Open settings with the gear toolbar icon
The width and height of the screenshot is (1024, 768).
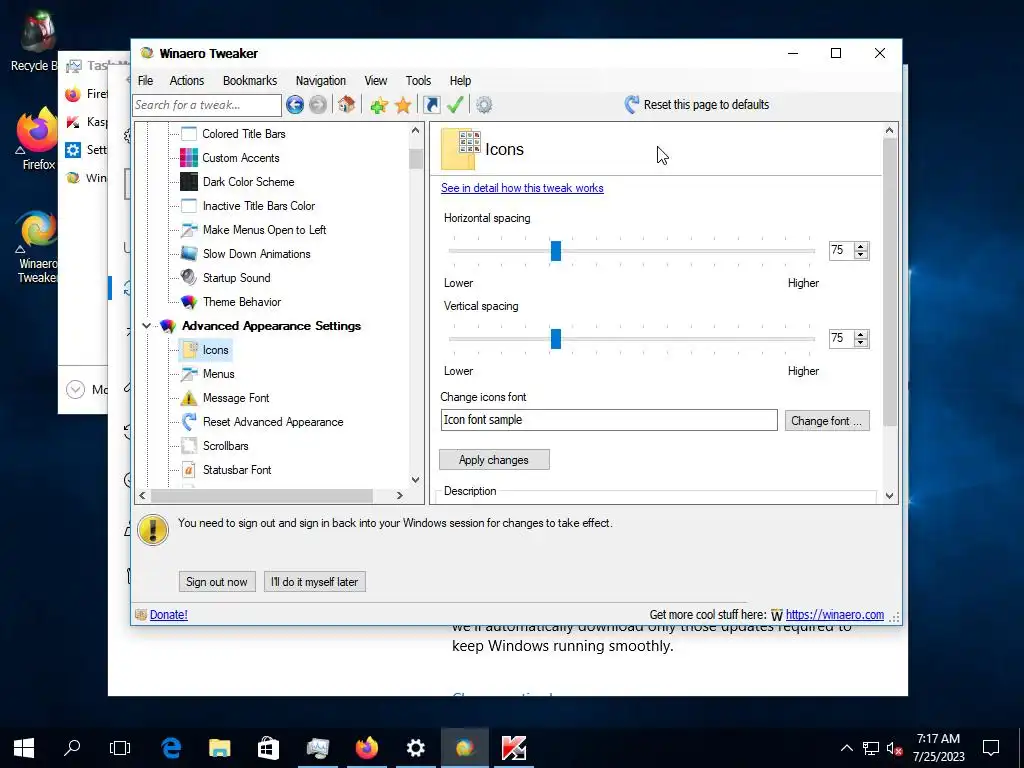(x=484, y=104)
